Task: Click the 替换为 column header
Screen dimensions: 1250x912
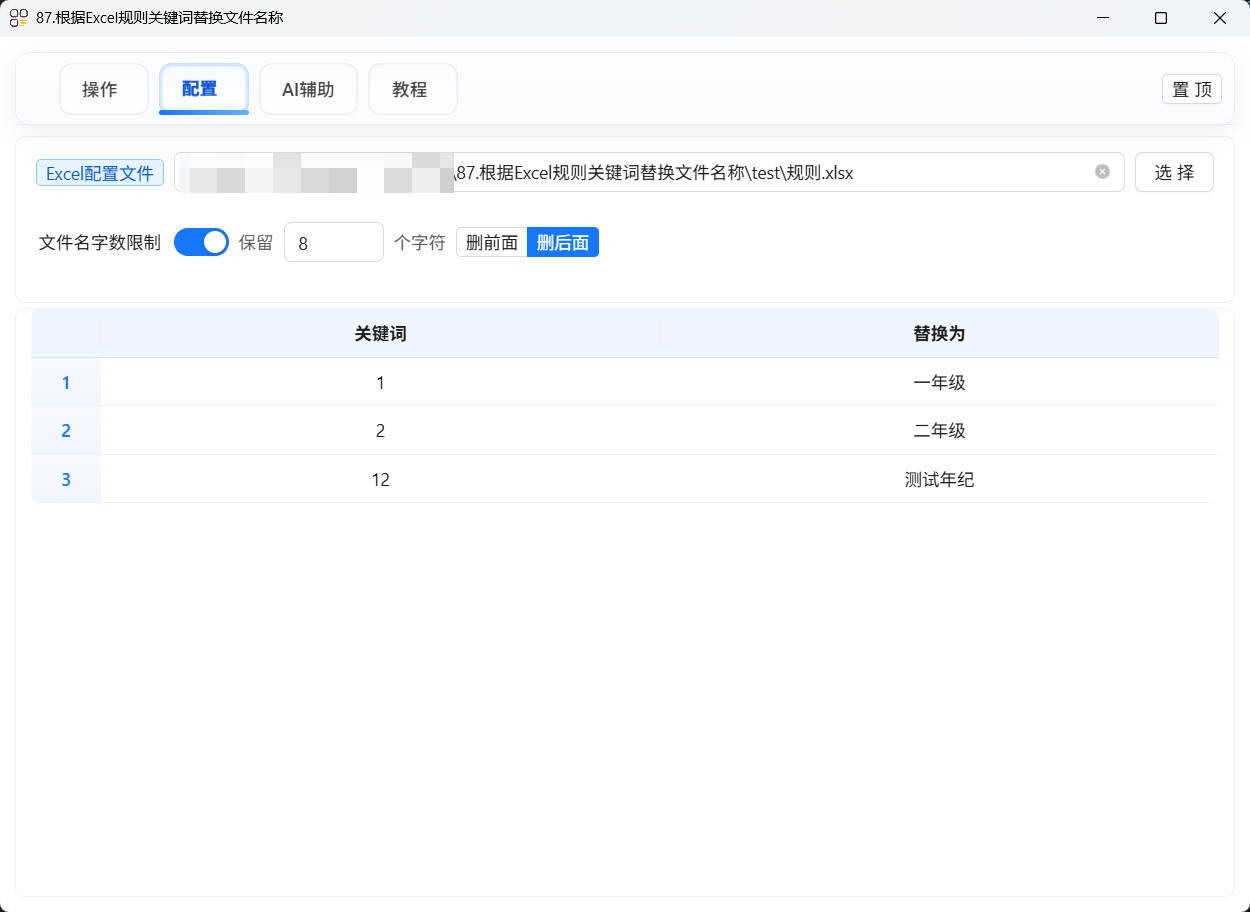Action: pyautogui.click(x=938, y=333)
